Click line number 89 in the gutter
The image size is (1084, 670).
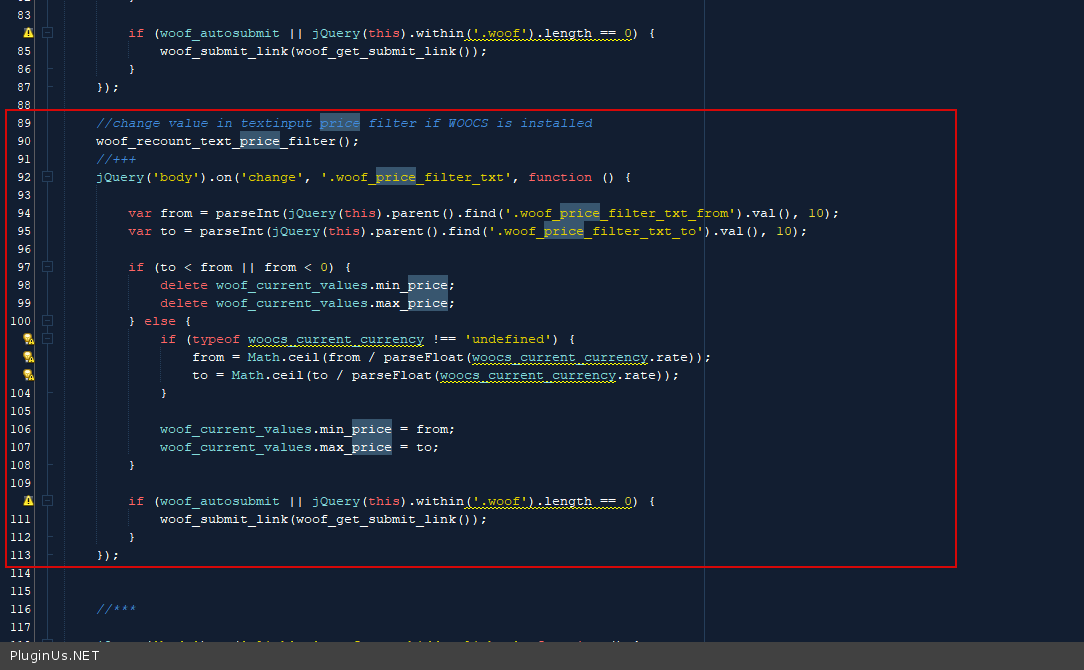coord(24,123)
